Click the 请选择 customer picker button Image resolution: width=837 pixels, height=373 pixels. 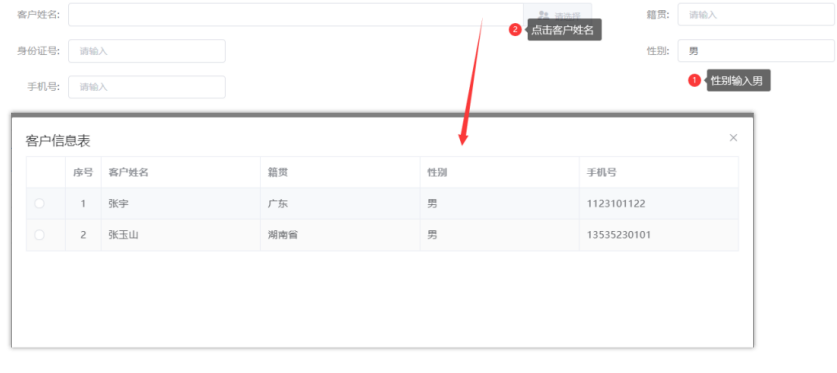point(557,14)
